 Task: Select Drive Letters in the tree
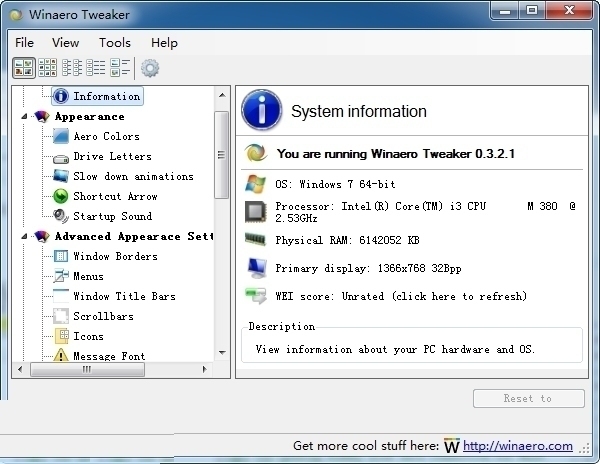tap(112, 156)
